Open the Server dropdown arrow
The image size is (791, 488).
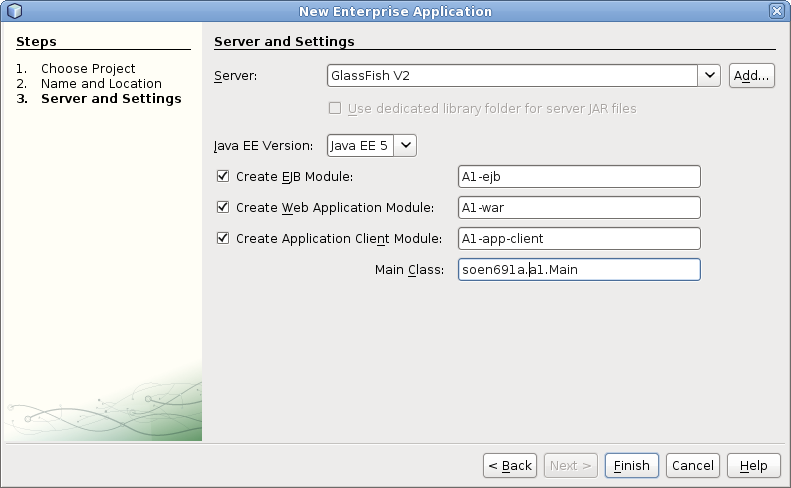(x=710, y=76)
